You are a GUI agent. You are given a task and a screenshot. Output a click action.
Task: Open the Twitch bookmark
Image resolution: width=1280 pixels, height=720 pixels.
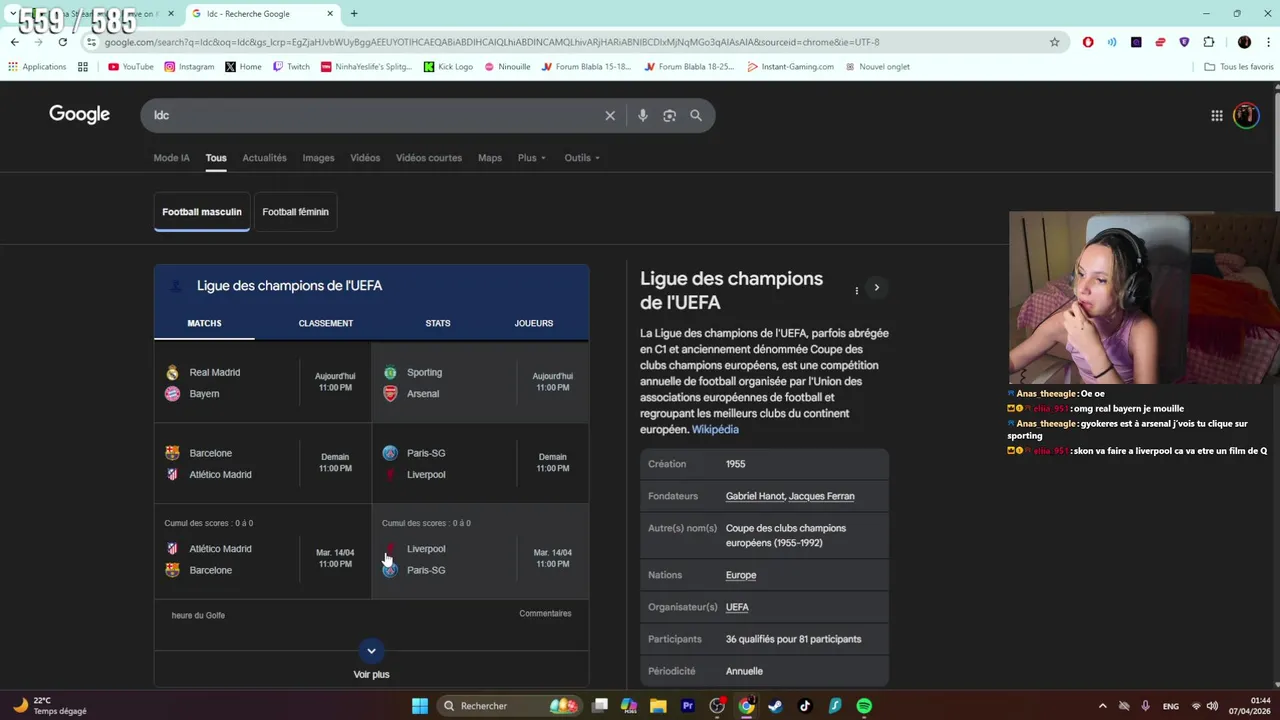pyautogui.click(x=291, y=67)
